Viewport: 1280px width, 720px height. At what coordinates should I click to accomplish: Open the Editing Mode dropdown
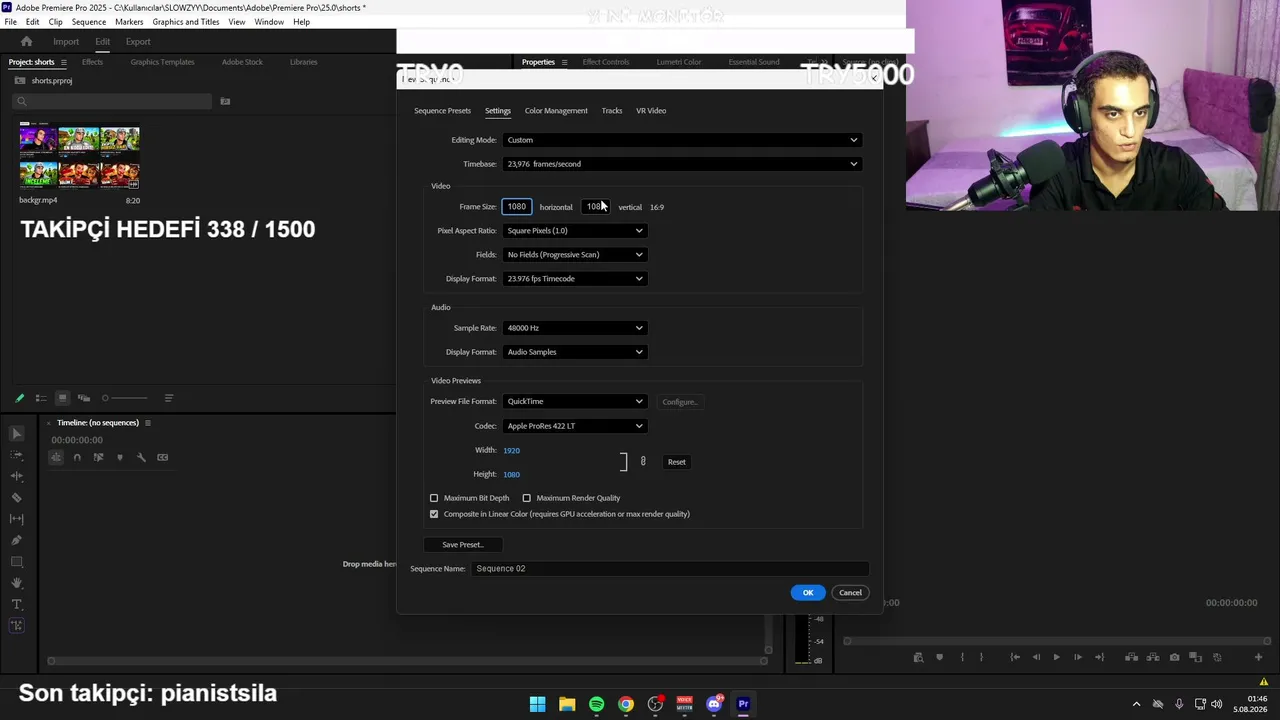(681, 140)
